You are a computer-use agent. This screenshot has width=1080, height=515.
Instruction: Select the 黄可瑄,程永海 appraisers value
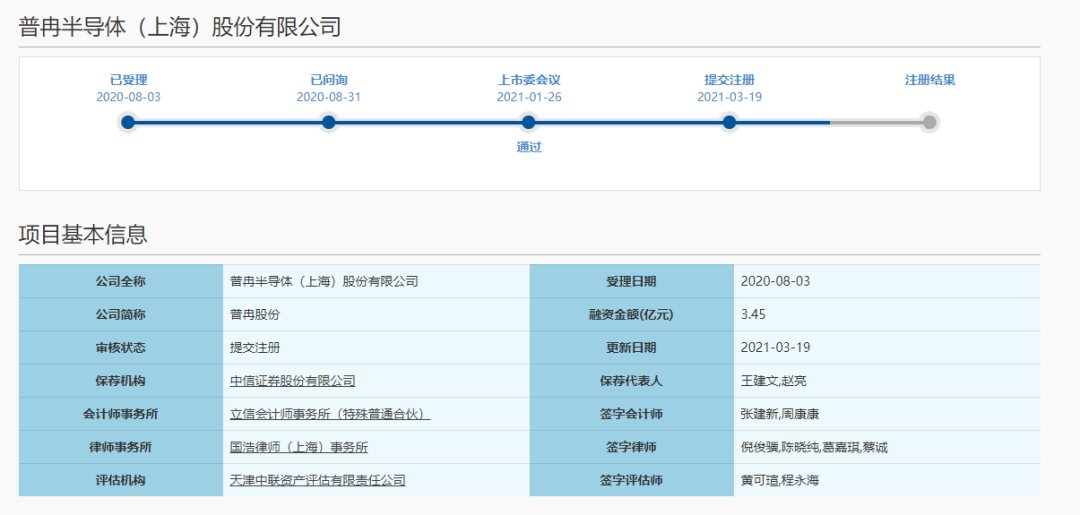point(780,480)
